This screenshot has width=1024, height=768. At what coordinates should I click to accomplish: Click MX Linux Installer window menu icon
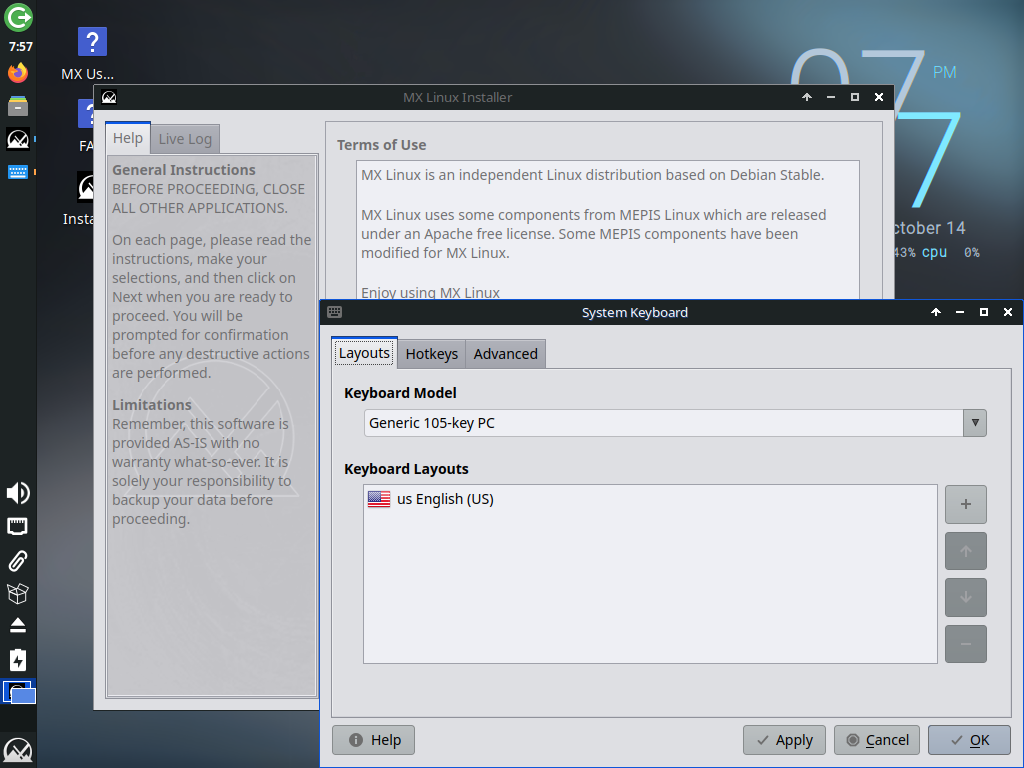coord(109,97)
